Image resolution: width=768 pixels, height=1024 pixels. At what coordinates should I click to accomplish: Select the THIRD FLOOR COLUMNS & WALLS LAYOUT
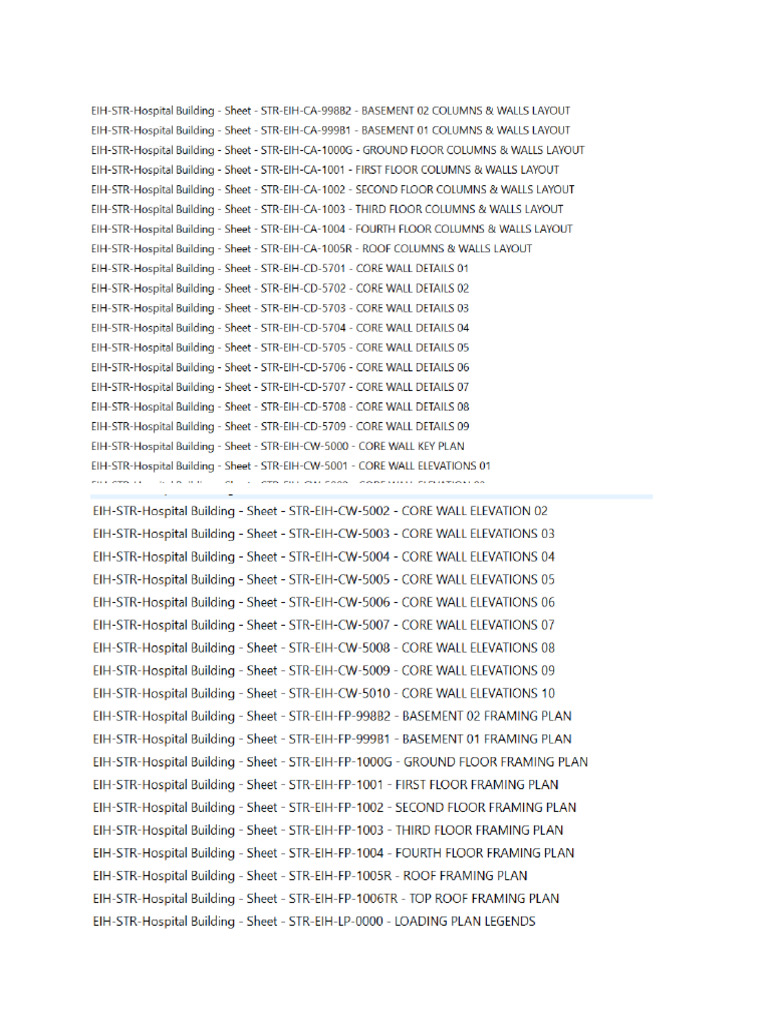[x=327, y=209]
